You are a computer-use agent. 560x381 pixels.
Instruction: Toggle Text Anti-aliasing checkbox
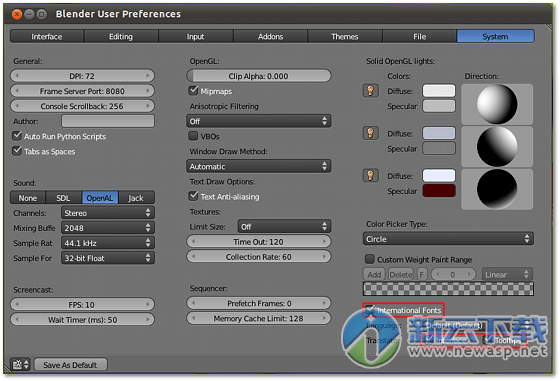(193, 196)
